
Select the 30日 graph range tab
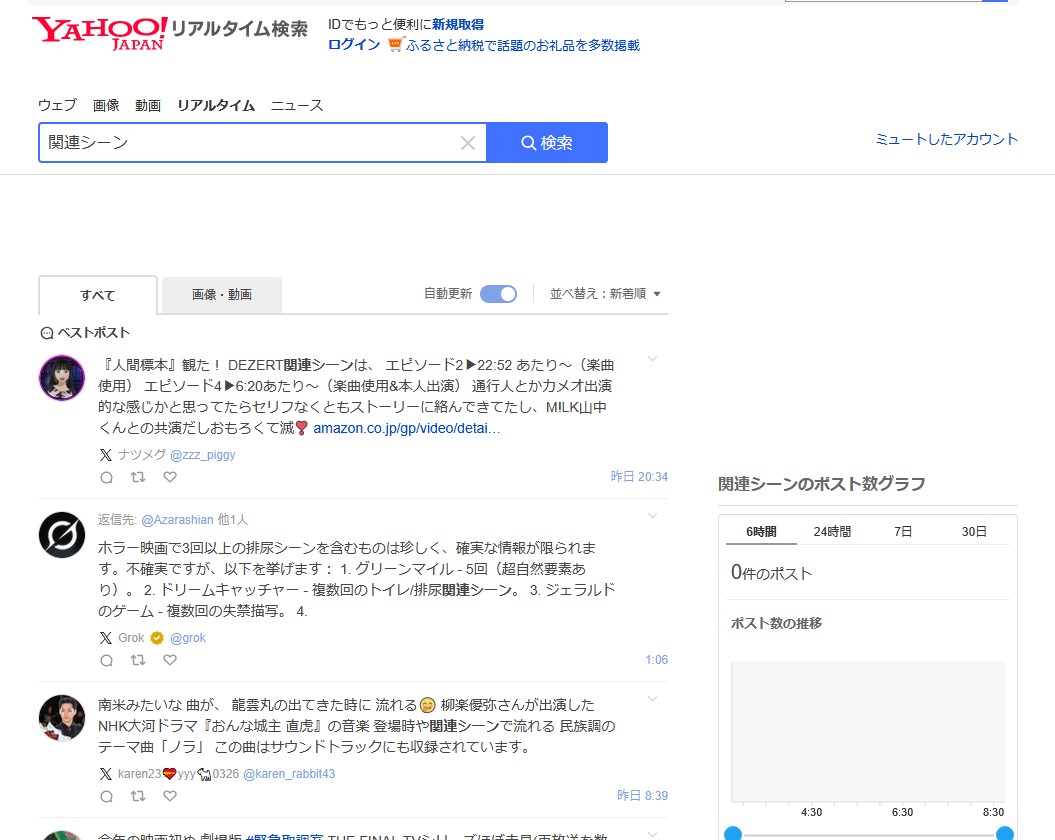click(x=974, y=532)
